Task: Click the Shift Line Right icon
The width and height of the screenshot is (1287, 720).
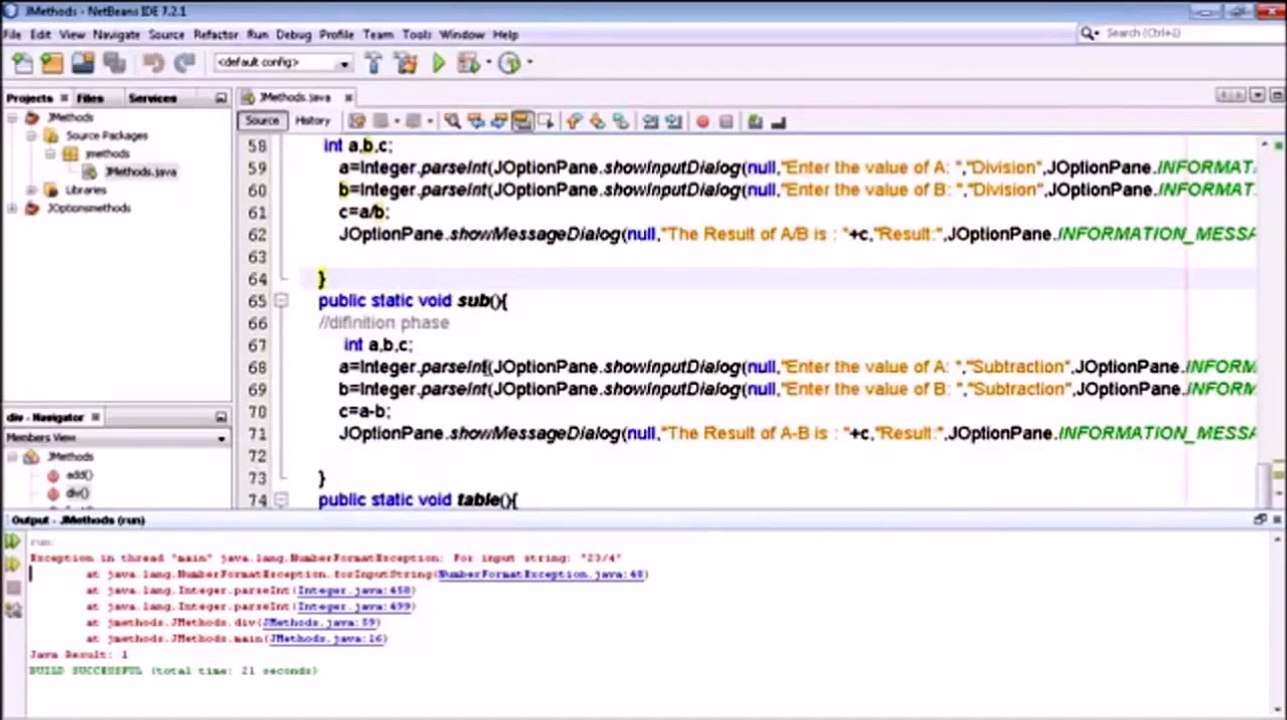Action: pyautogui.click(x=674, y=121)
